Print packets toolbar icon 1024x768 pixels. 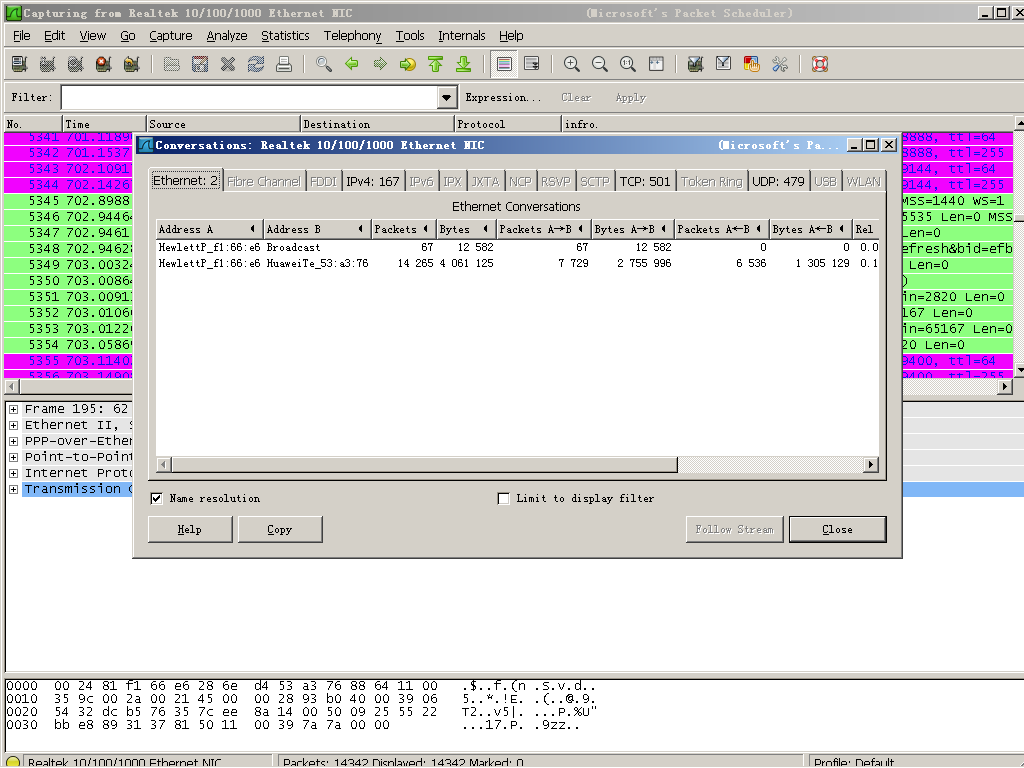pyautogui.click(x=284, y=64)
